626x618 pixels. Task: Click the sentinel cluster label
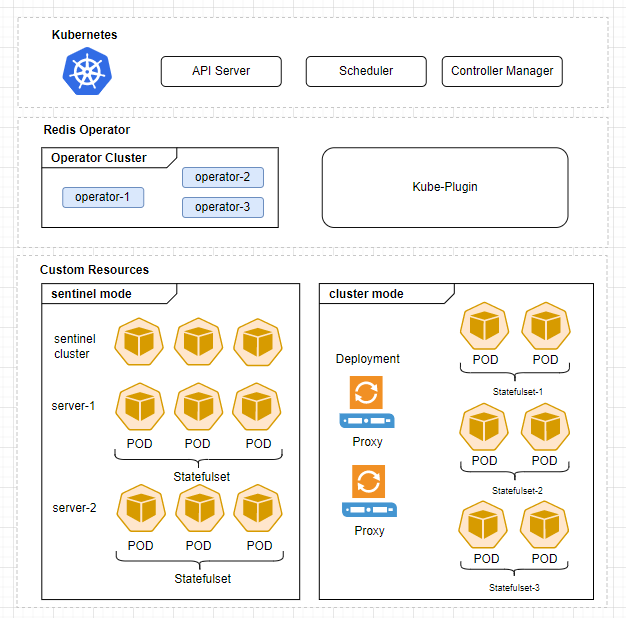[75, 346]
